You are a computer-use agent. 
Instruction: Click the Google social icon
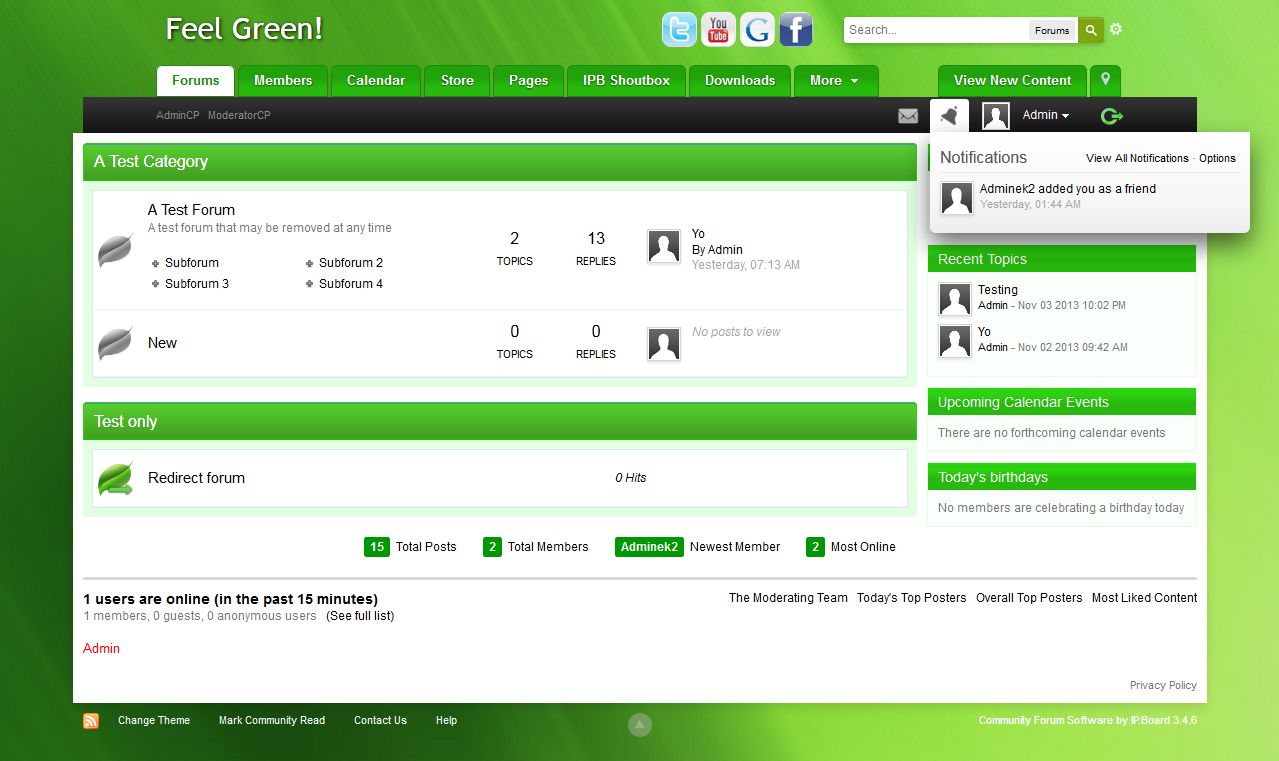click(757, 30)
